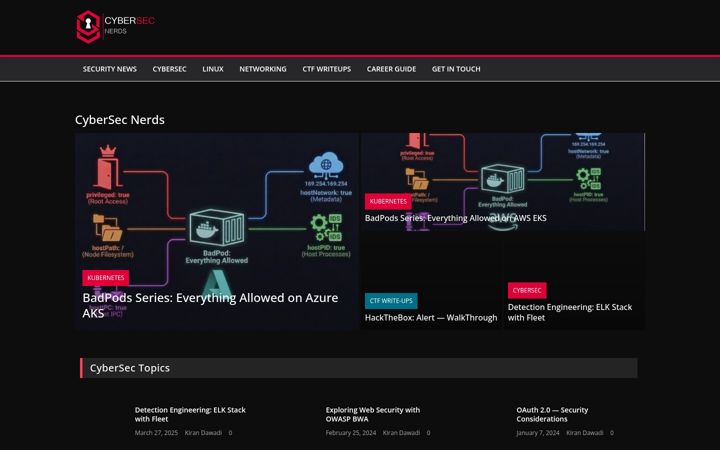Open the Career Guide menu item
The width and height of the screenshot is (720, 450).
(391, 69)
